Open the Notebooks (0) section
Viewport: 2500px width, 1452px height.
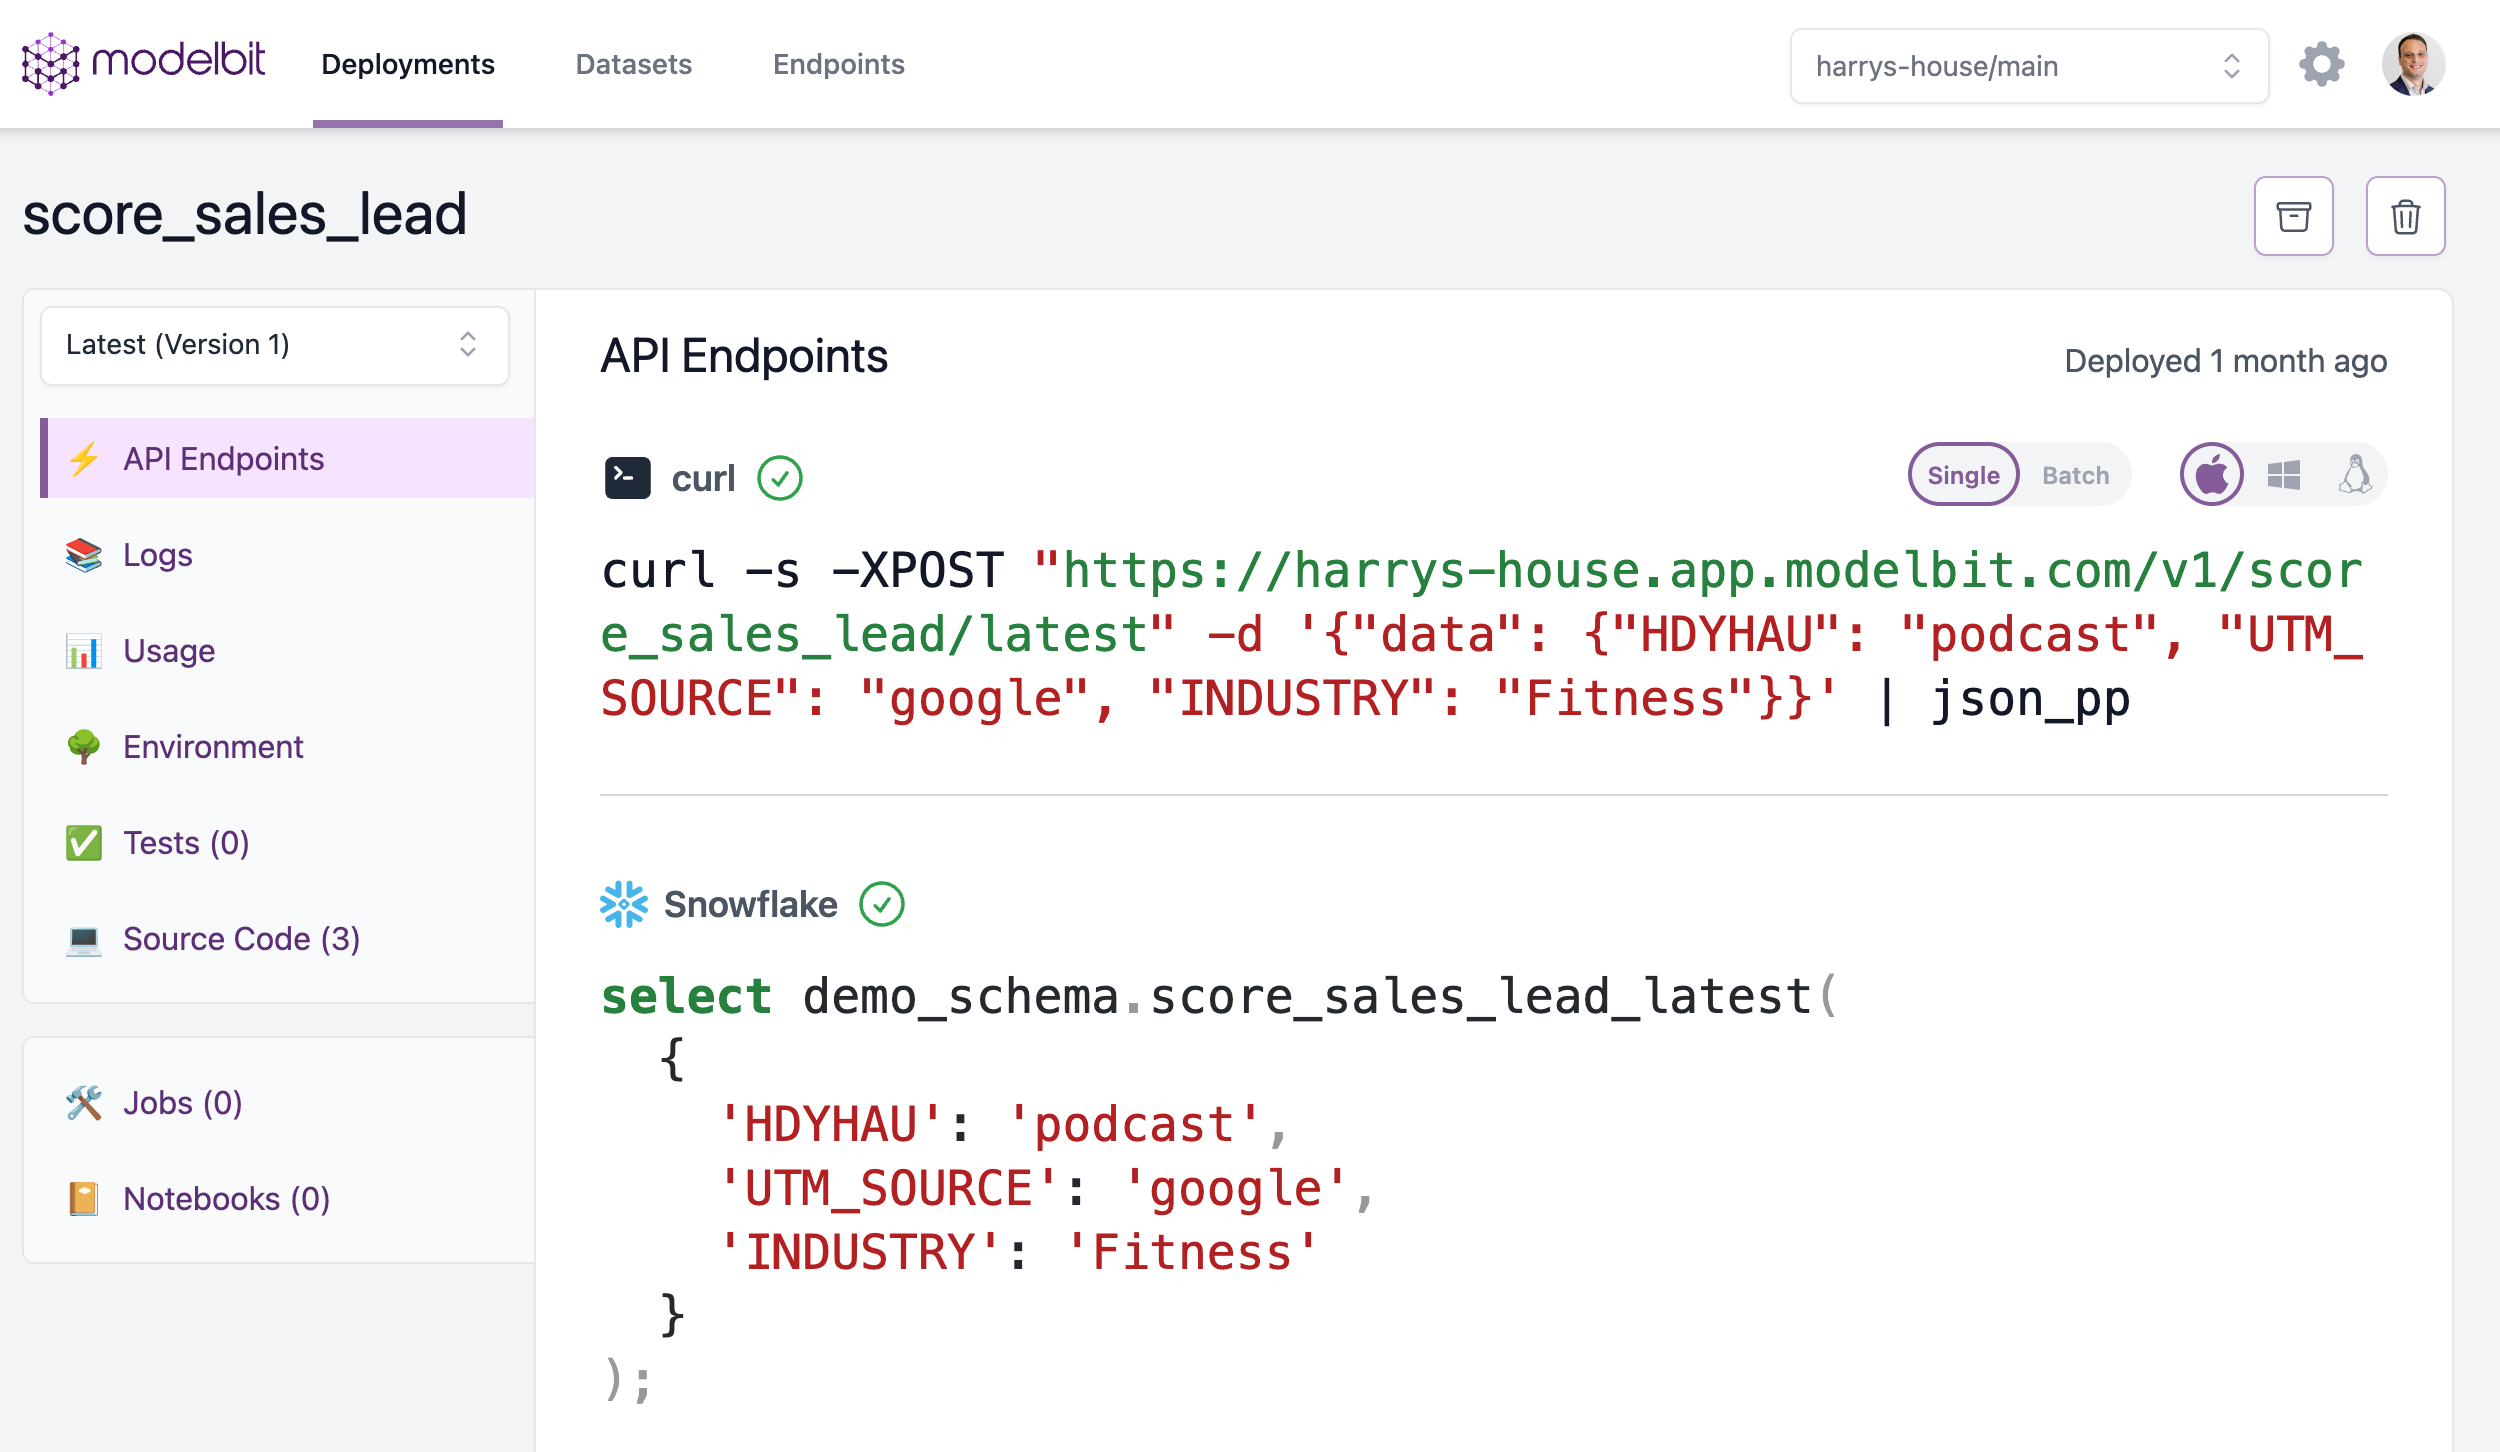click(x=225, y=1198)
